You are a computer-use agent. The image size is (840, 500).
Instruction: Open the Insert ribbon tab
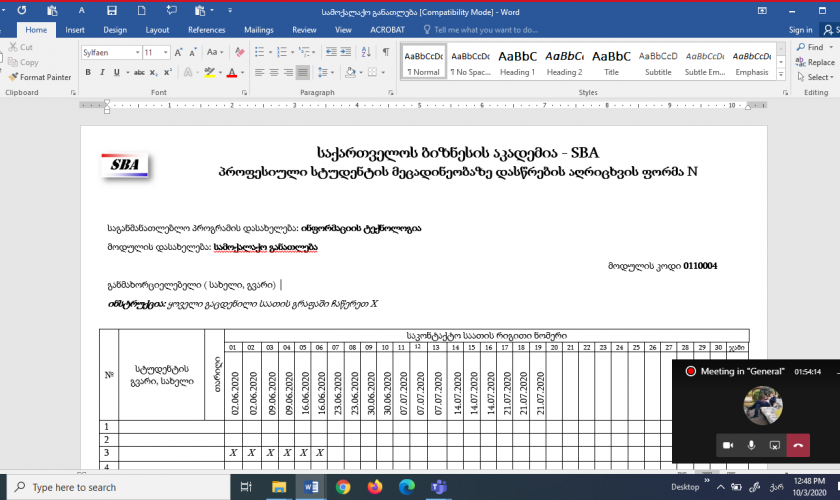[x=75, y=30]
